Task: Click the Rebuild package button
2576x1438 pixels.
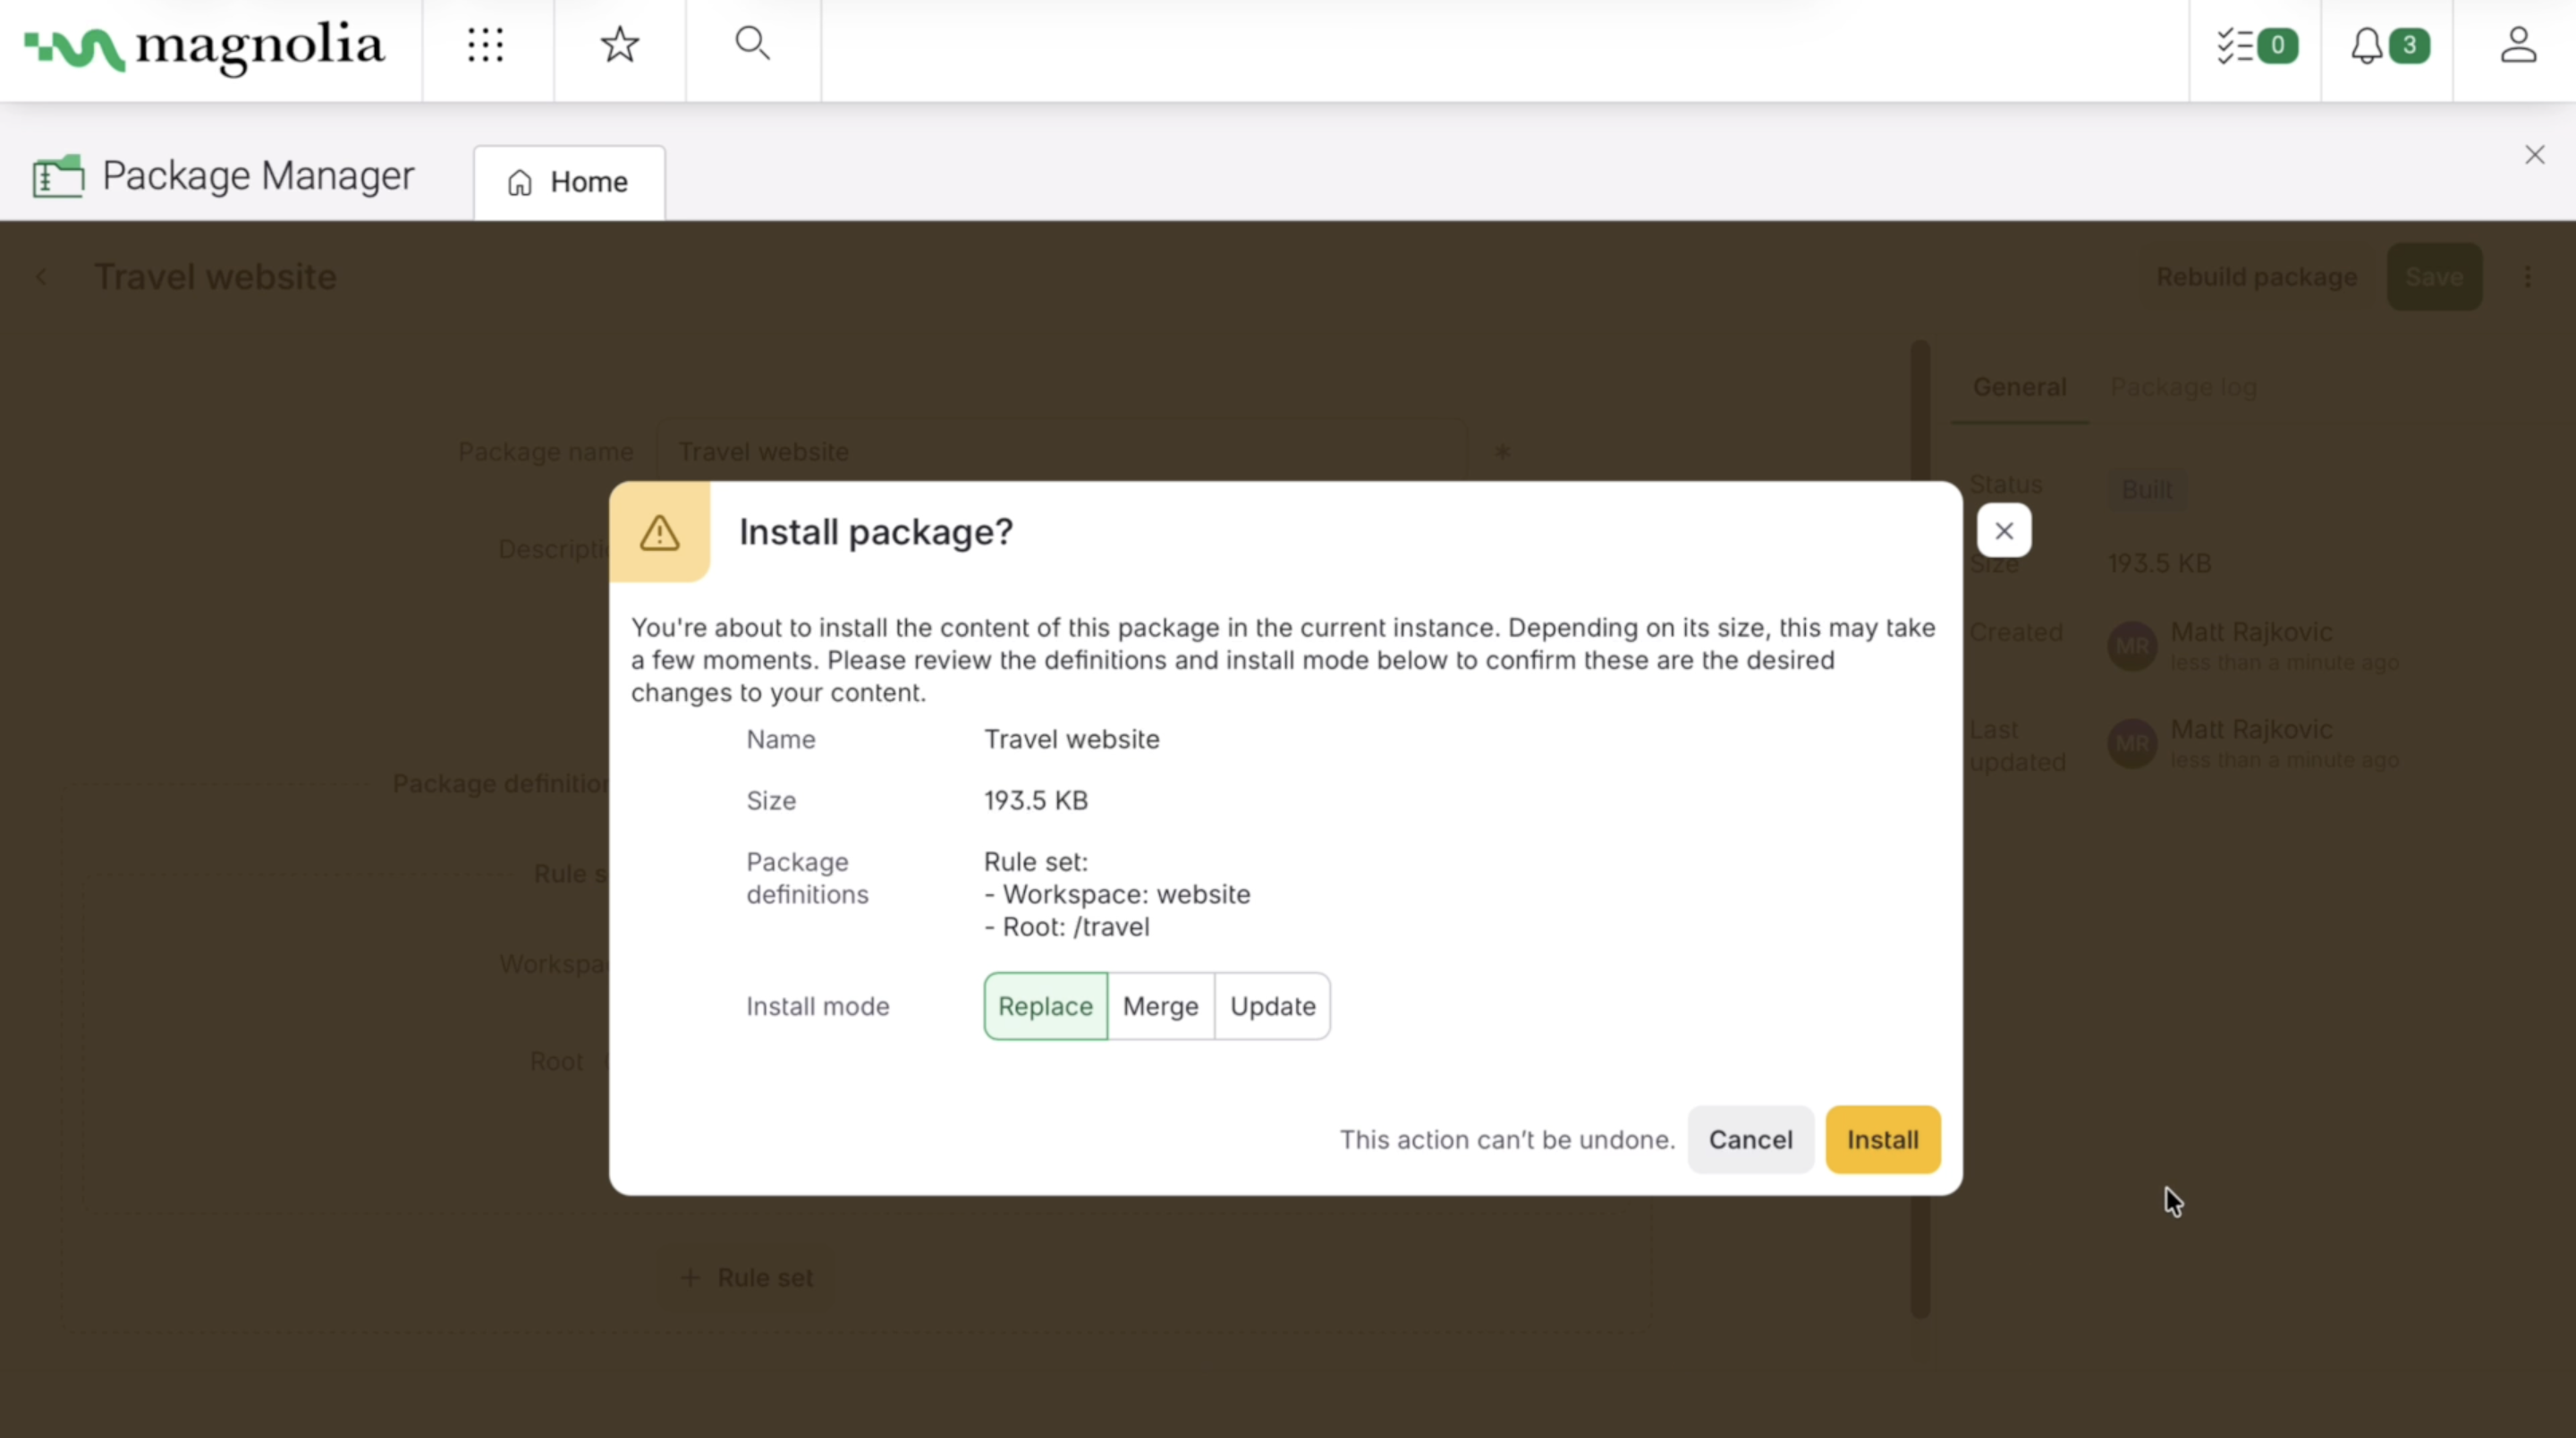Action: pos(2257,277)
